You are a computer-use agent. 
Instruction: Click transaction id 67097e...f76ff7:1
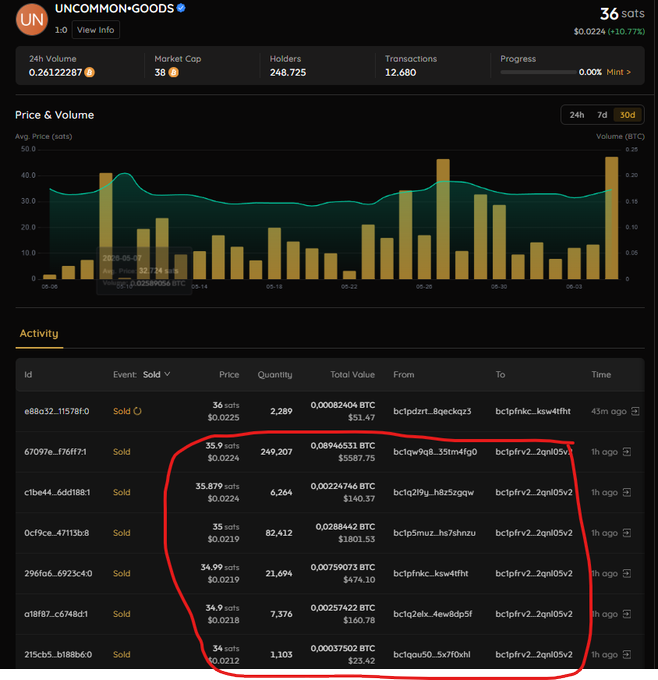[x=56, y=452]
